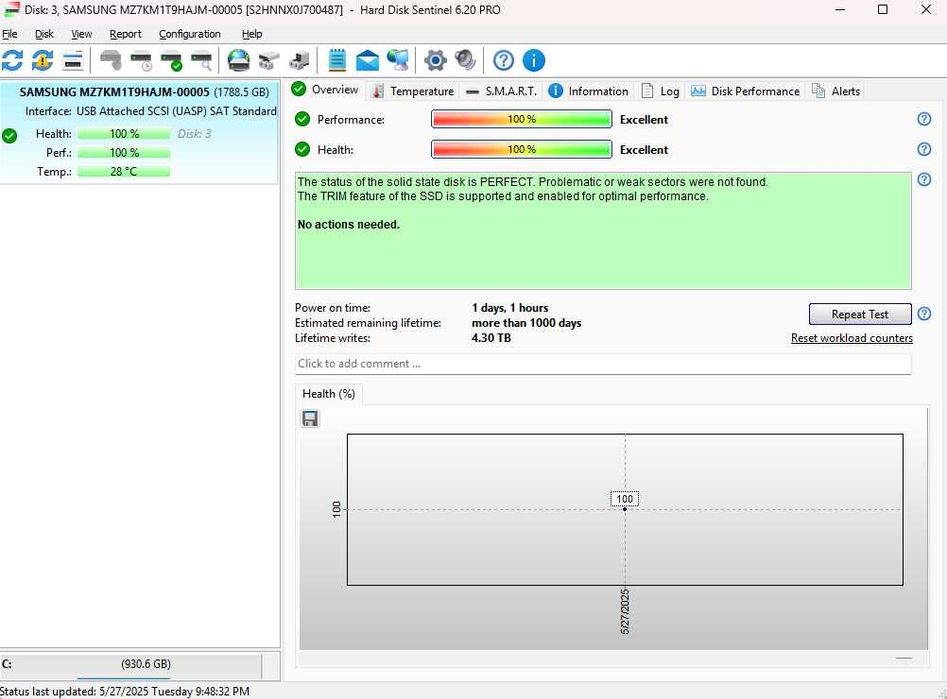
Task: Click the floppy save icon above graph
Action: point(310,419)
